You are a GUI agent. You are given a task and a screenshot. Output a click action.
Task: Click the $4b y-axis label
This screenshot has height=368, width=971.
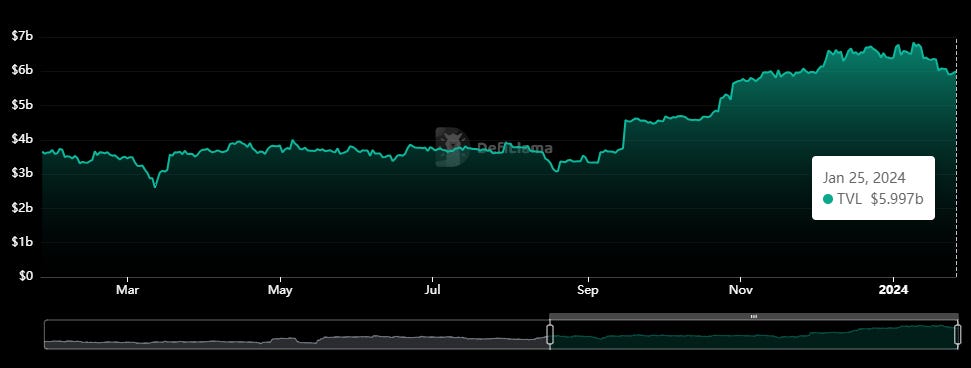pos(22,139)
